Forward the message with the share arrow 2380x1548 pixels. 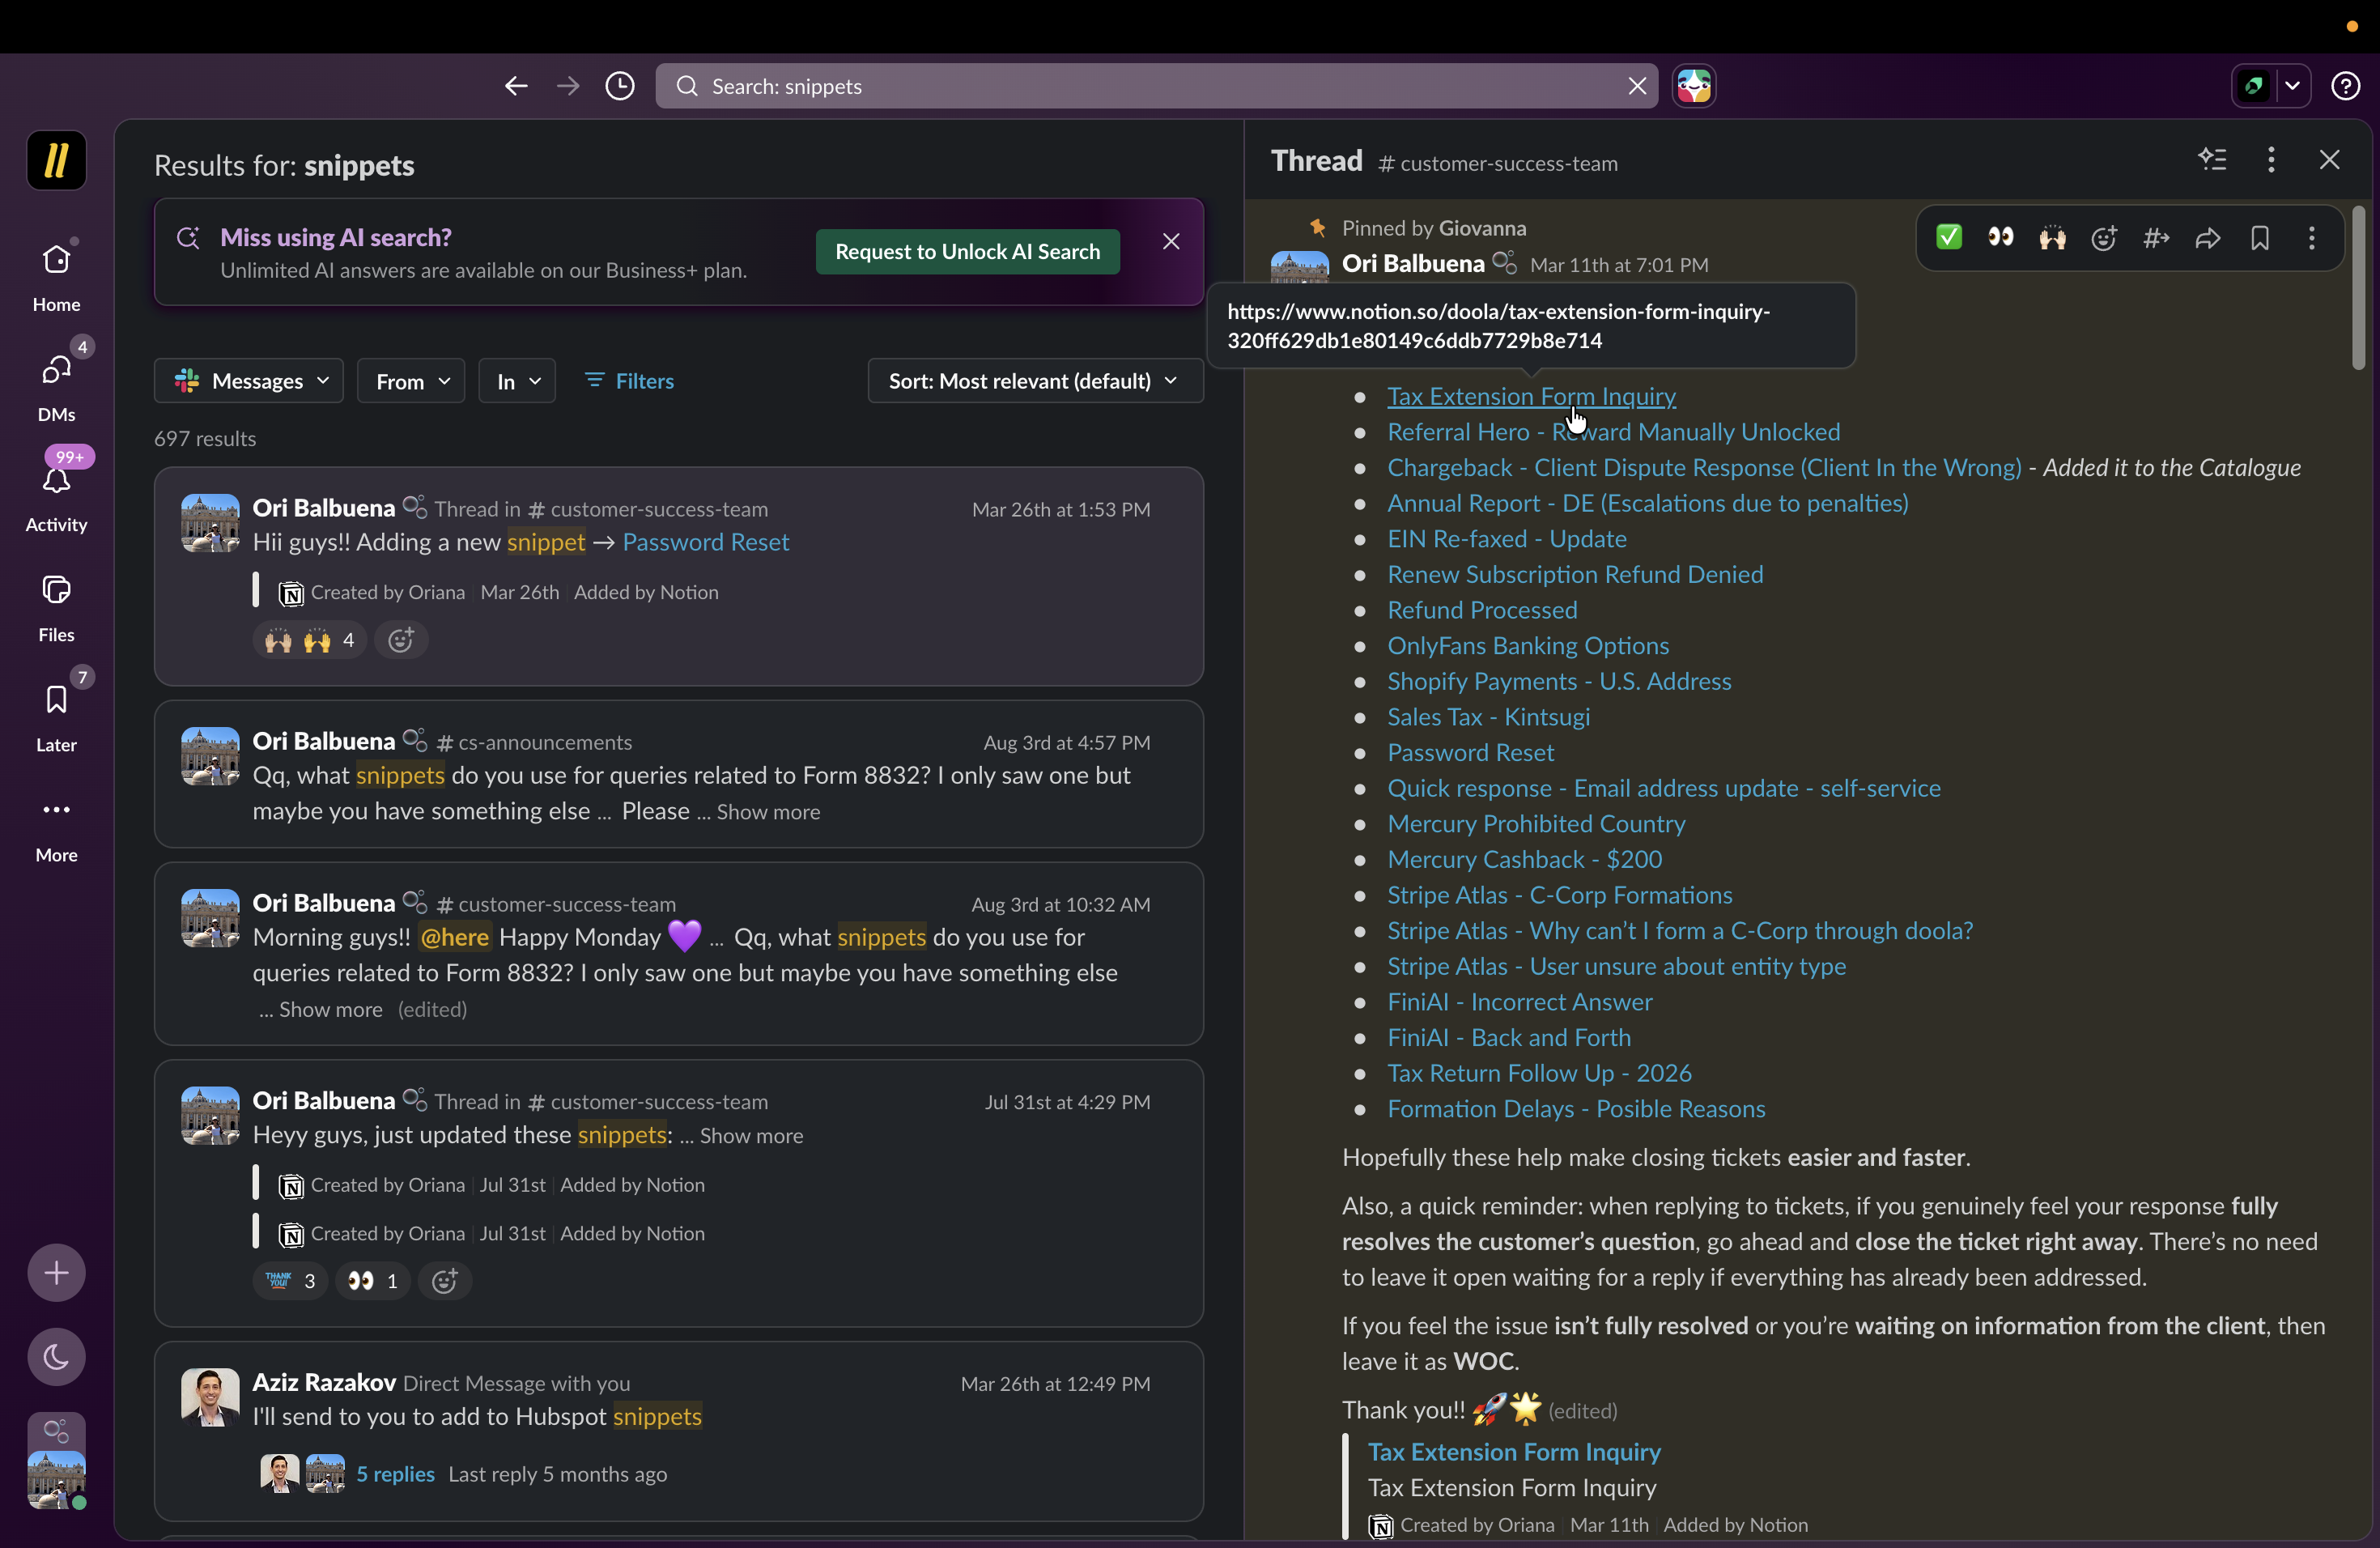pyautogui.click(x=2208, y=237)
